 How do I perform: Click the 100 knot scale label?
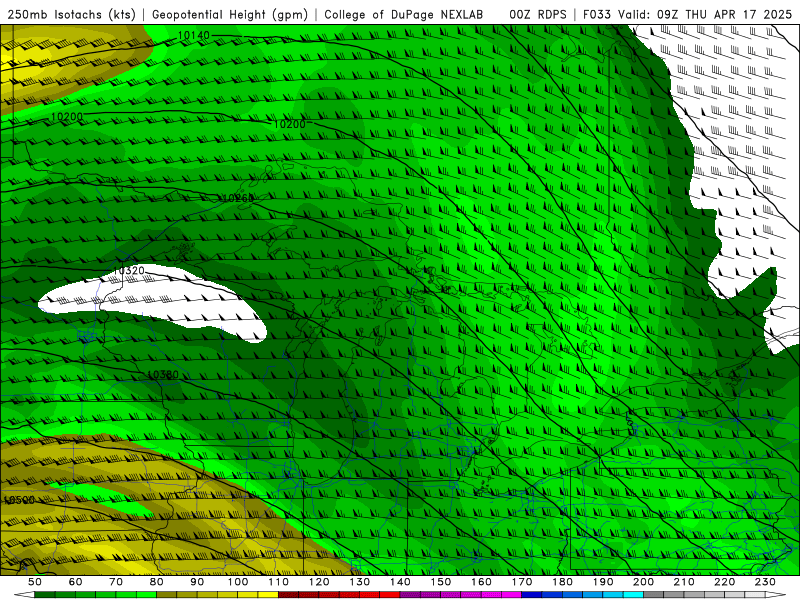click(238, 582)
